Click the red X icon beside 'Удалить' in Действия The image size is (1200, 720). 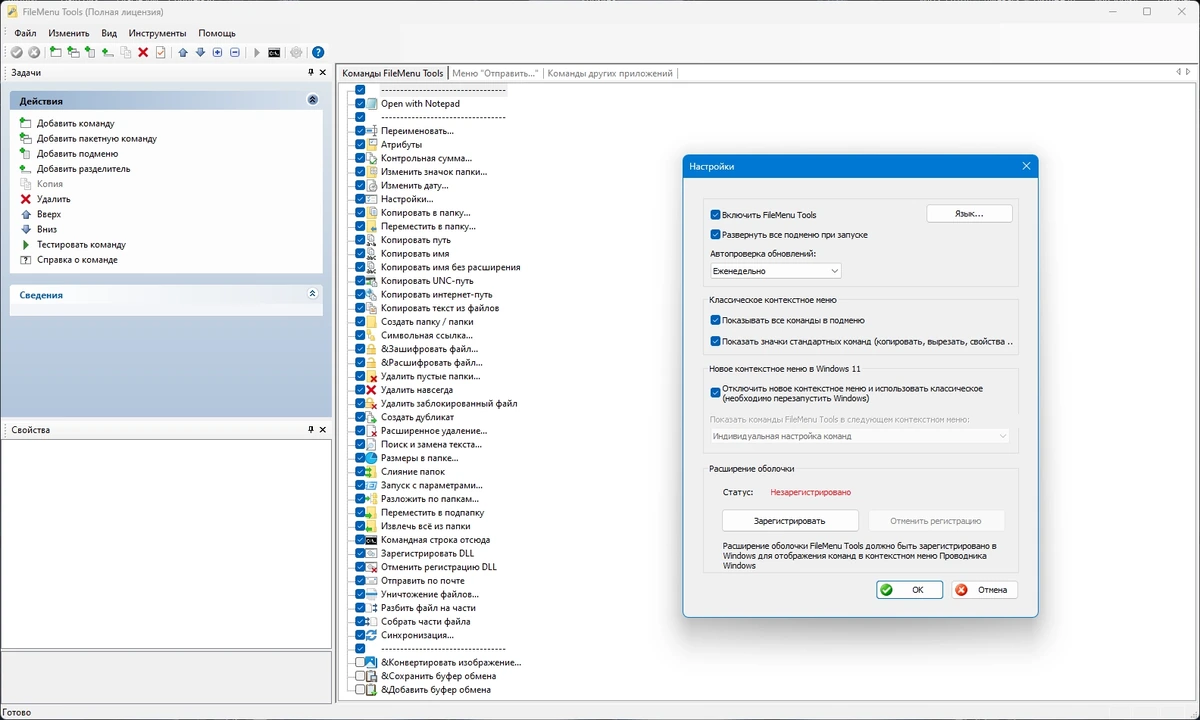pos(26,199)
